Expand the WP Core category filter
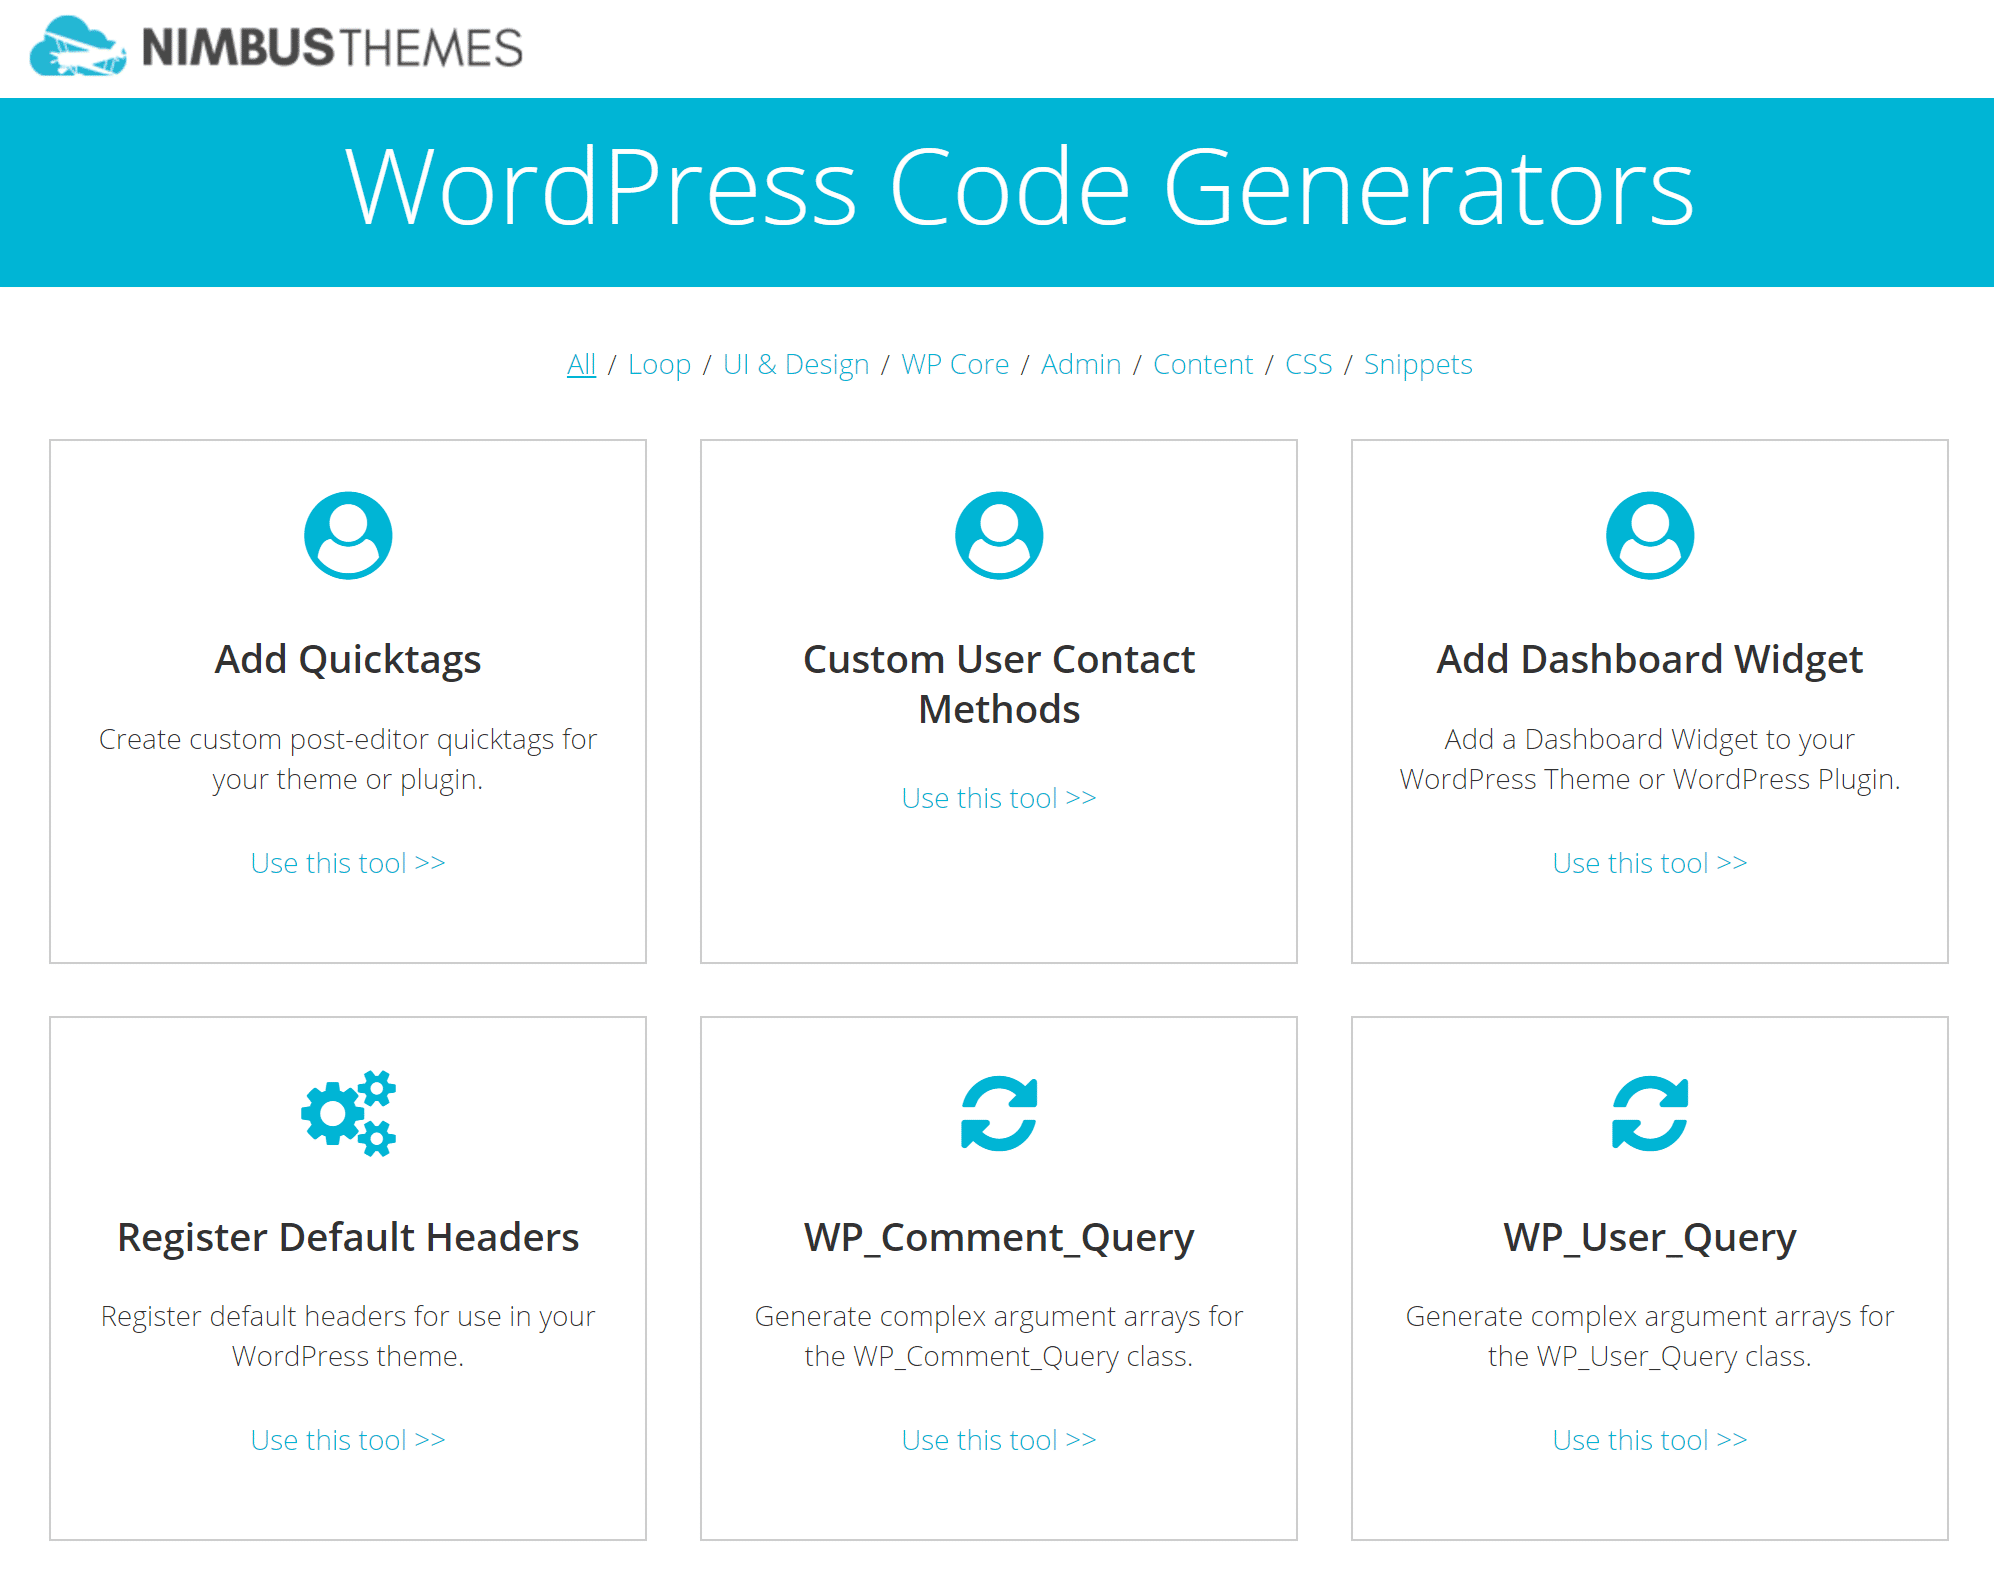 point(955,363)
